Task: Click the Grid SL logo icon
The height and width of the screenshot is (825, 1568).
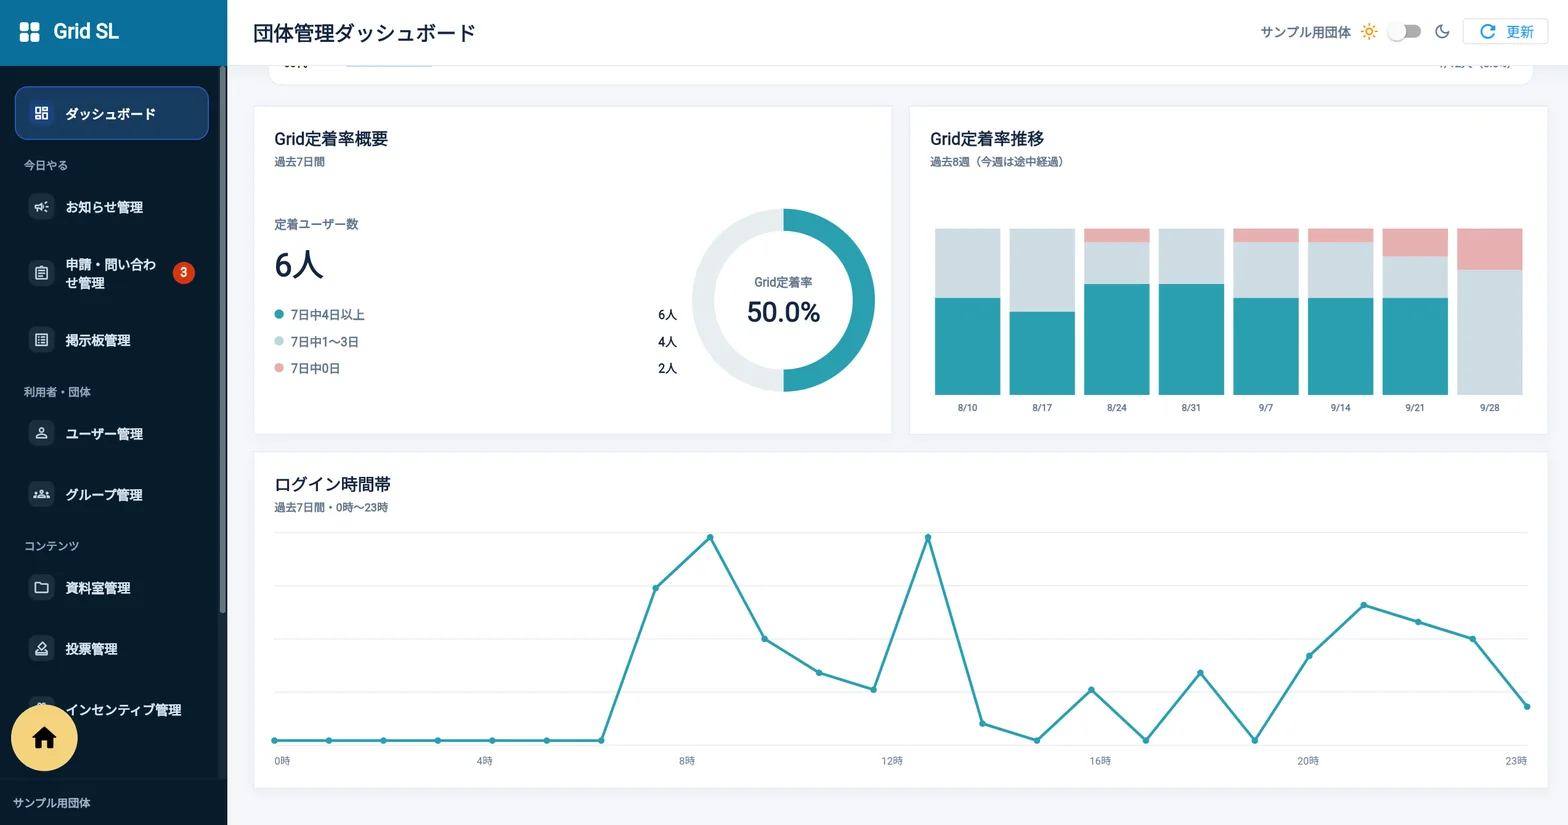Action: [30, 32]
